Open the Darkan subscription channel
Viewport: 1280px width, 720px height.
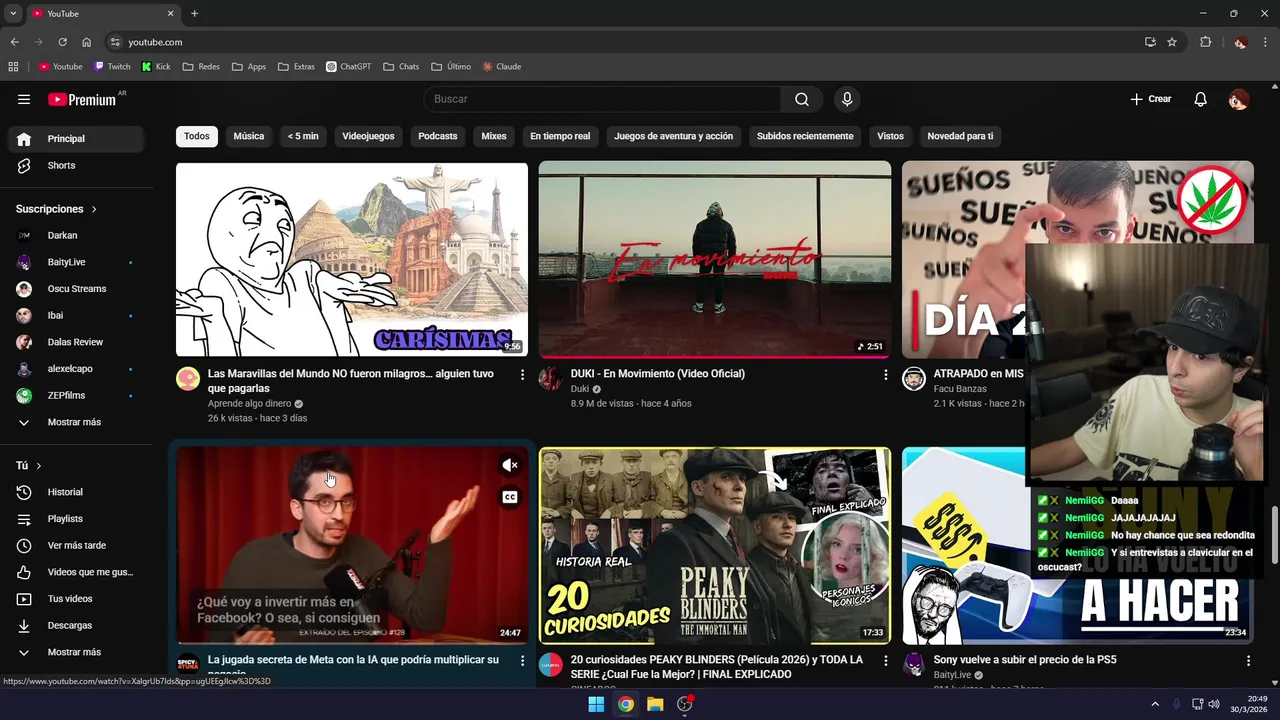(x=76, y=236)
